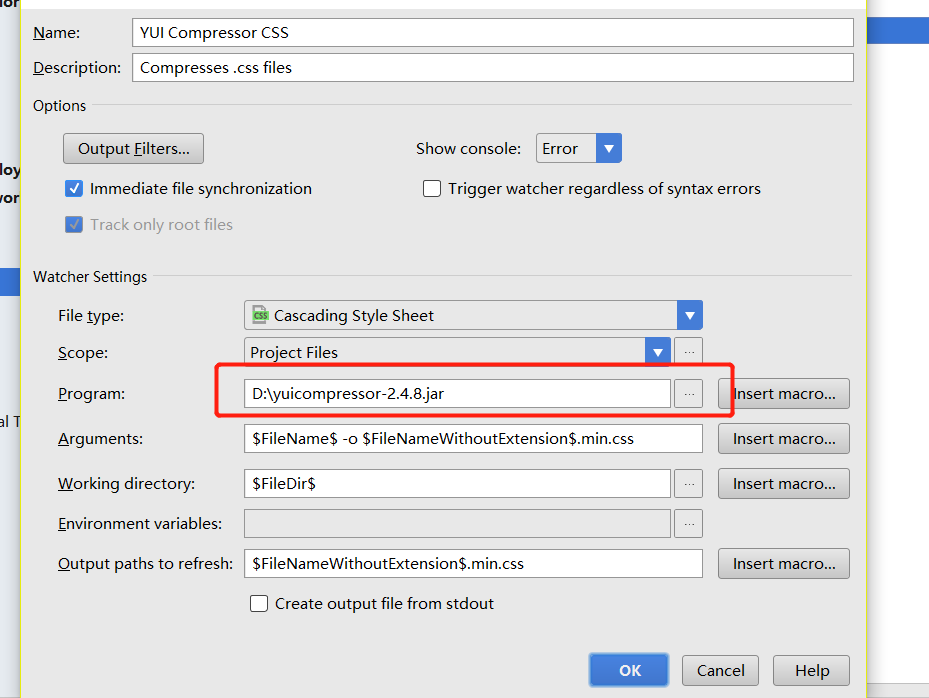Viewport: 929px width, 698px height.
Task: Open Help for this dialog
Action: pyautogui.click(x=811, y=670)
